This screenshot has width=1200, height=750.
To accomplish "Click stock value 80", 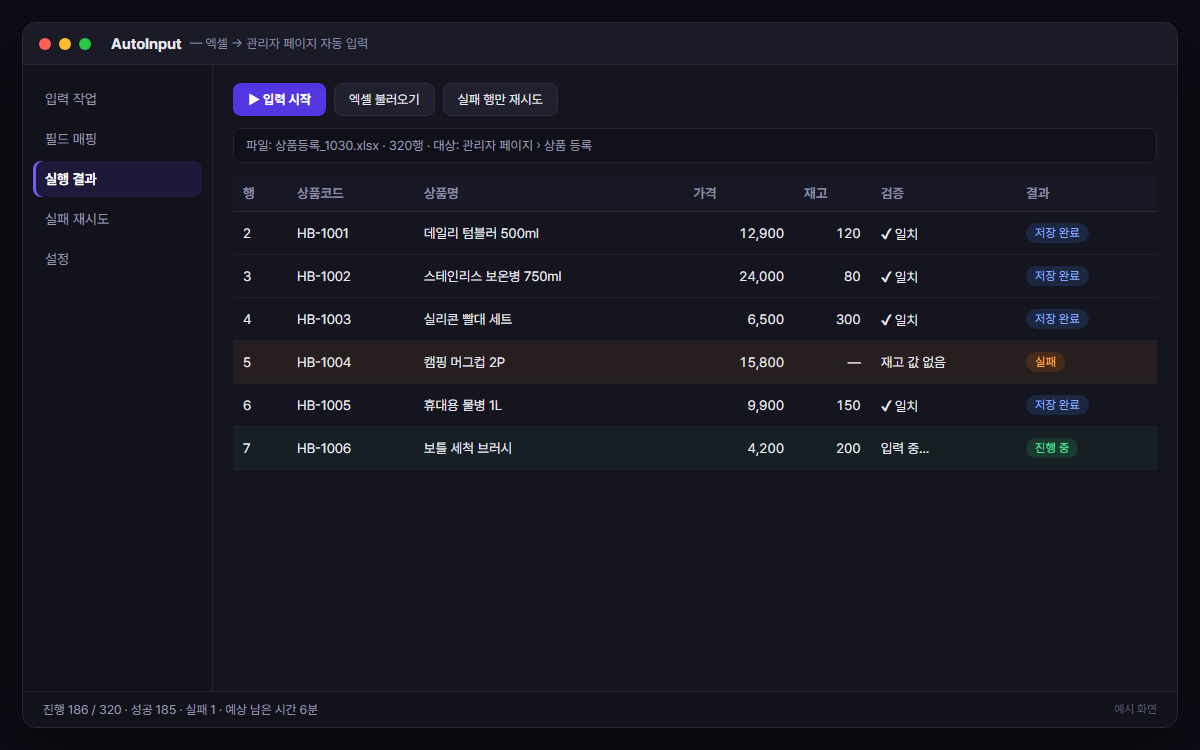I will 852,276.
